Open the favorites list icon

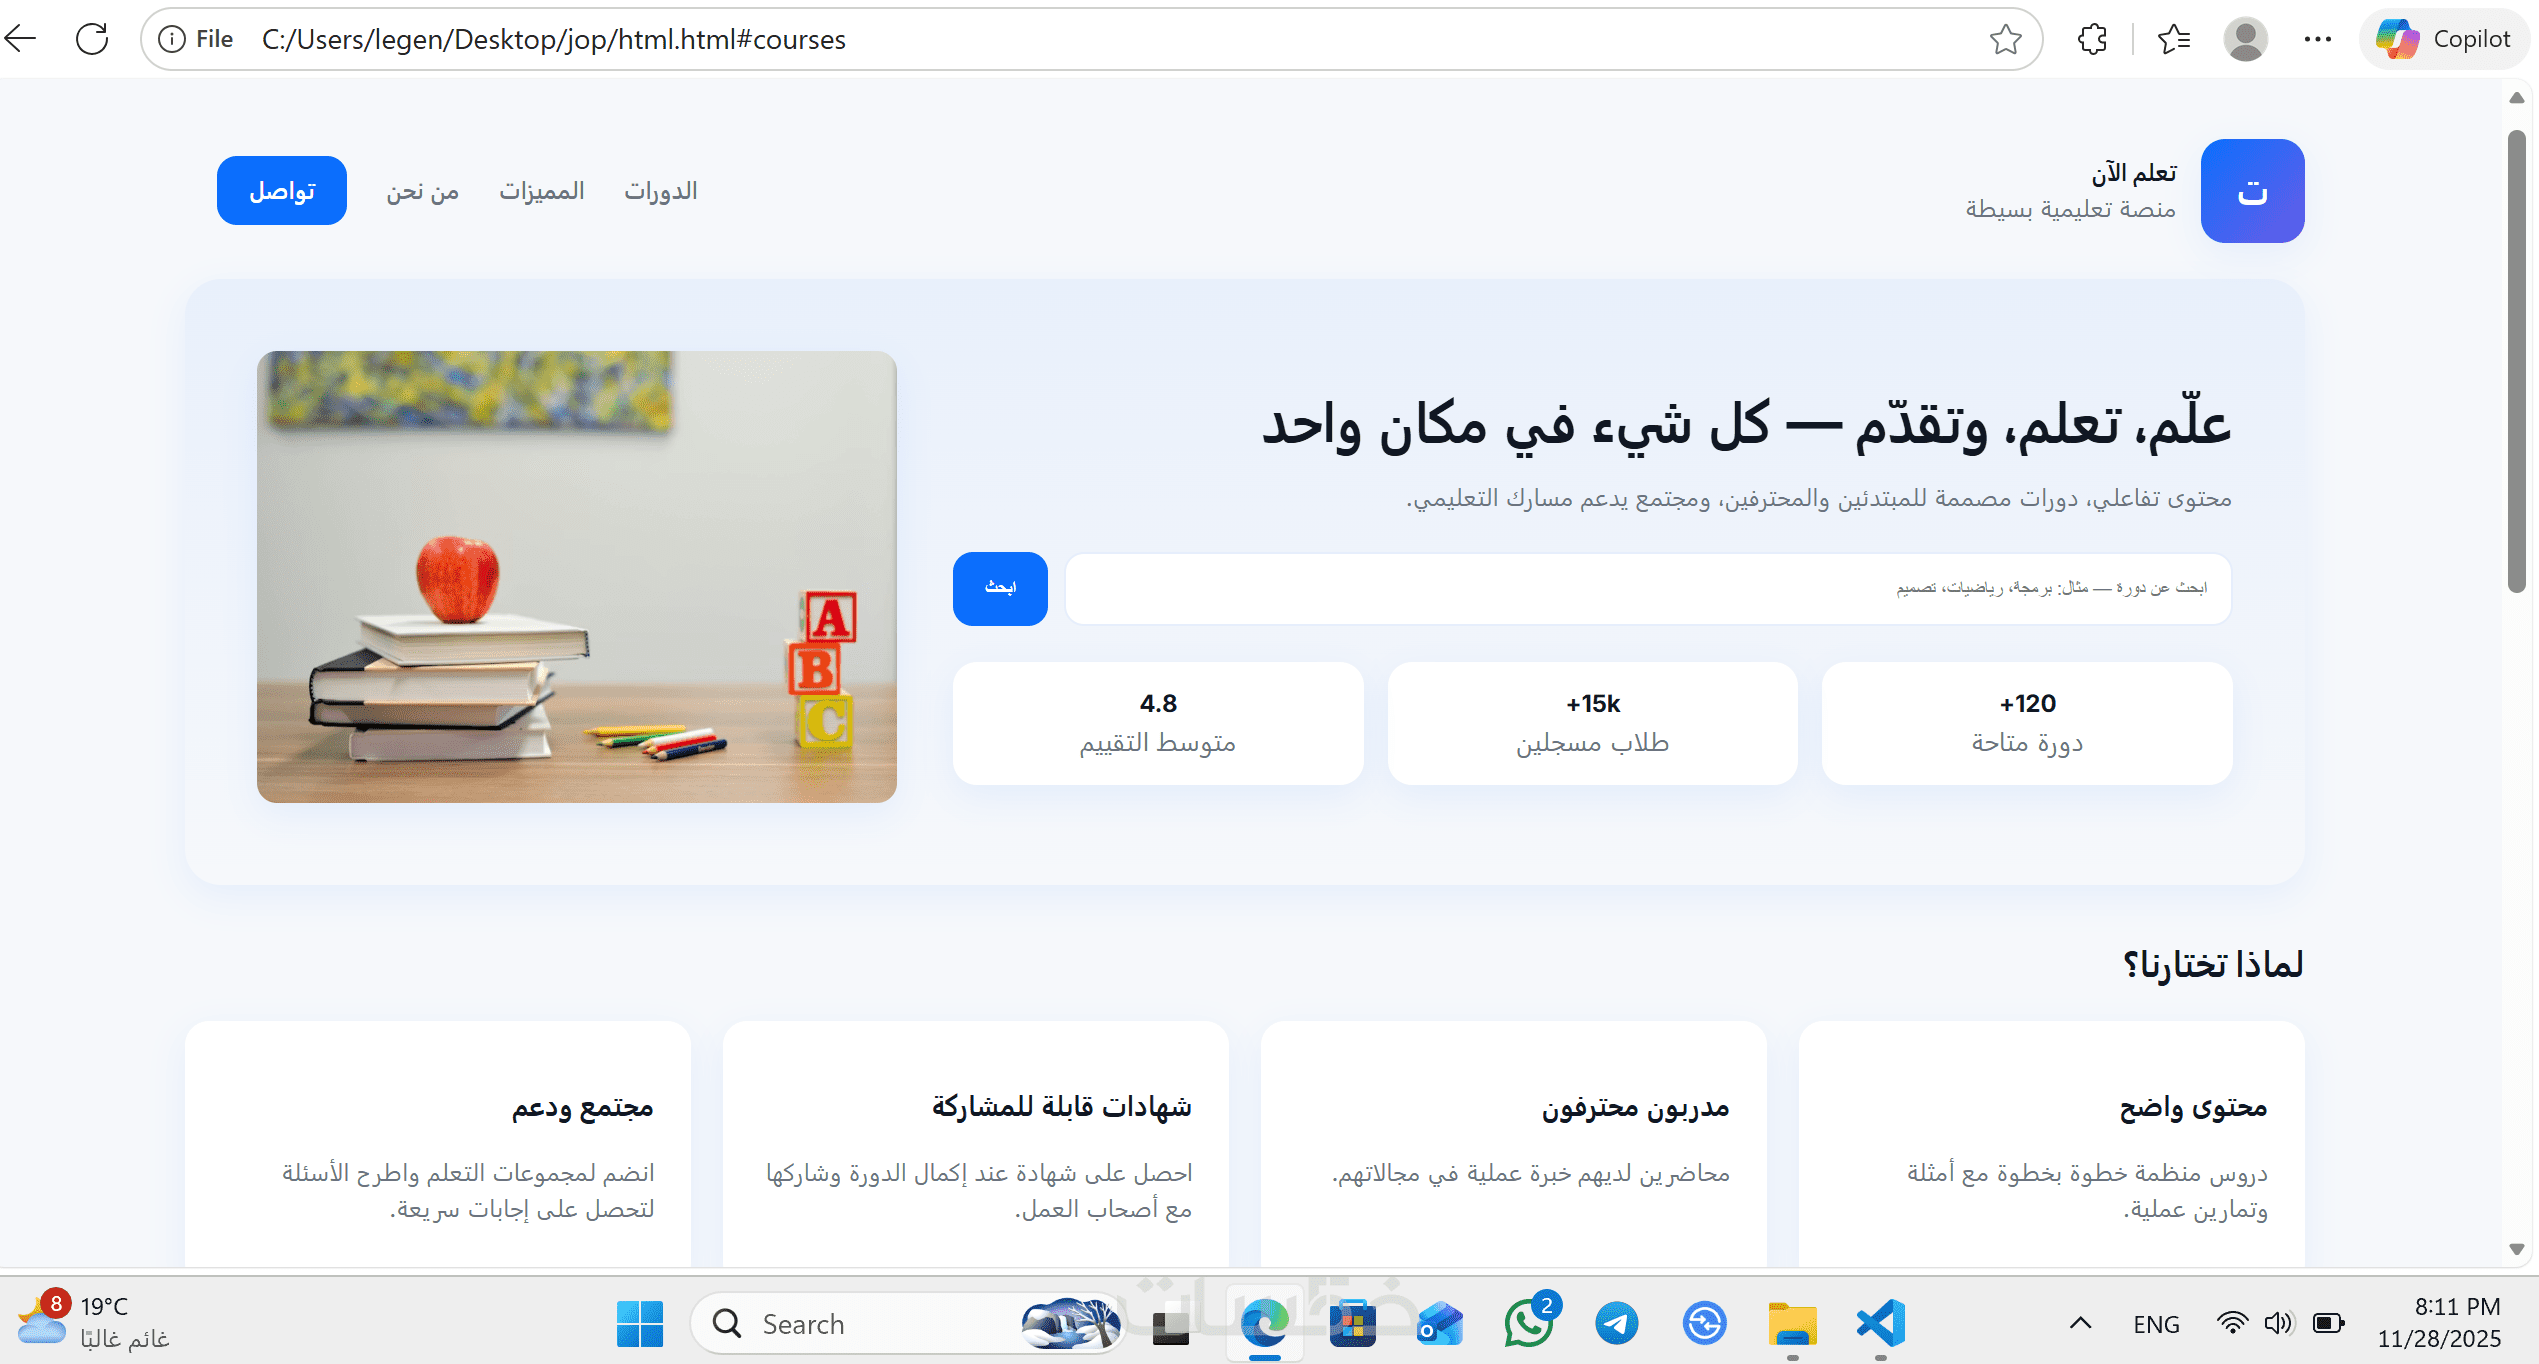pyautogui.click(x=2173, y=39)
